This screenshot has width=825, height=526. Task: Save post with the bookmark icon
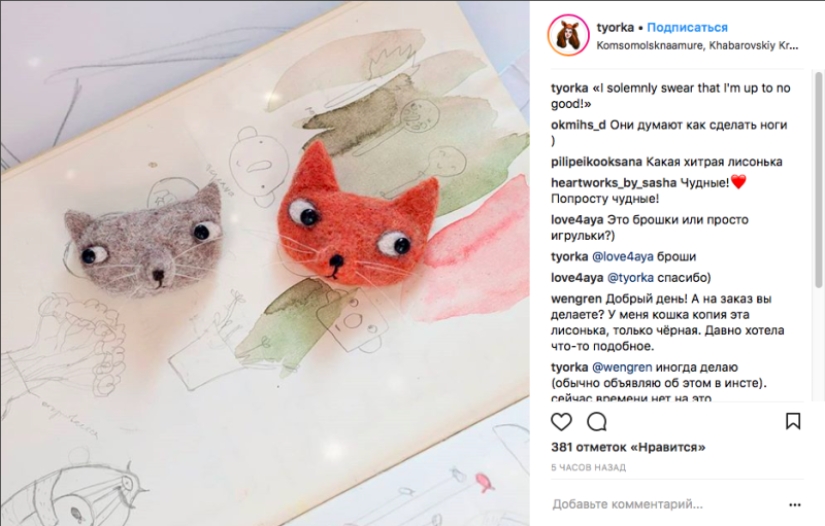(x=793, y=421)
